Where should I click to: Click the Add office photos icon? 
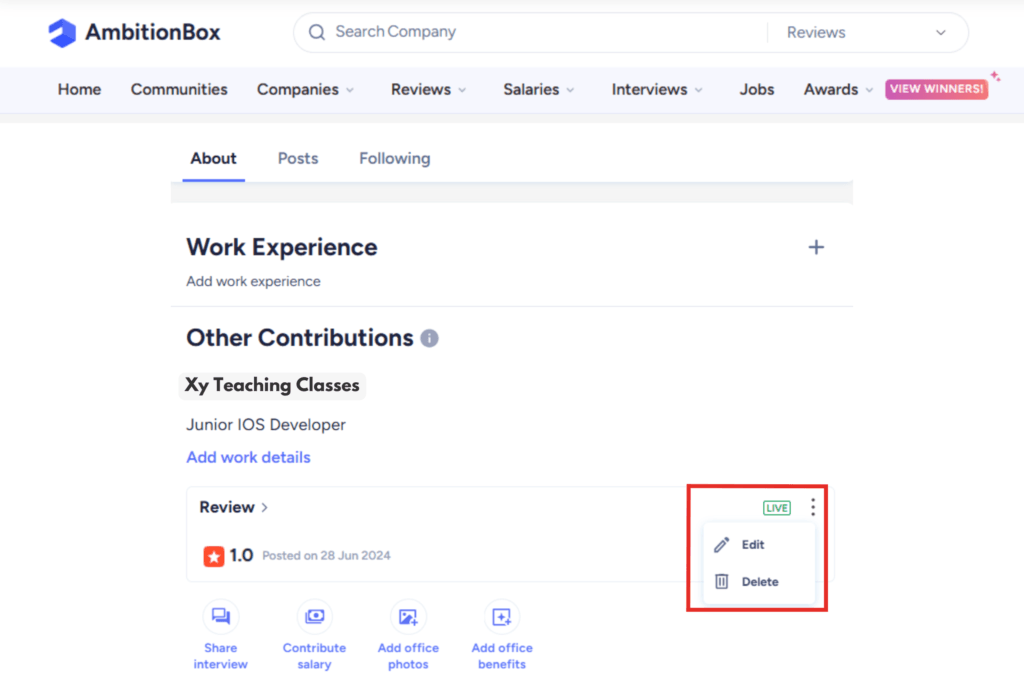click(x=408, y=617)
